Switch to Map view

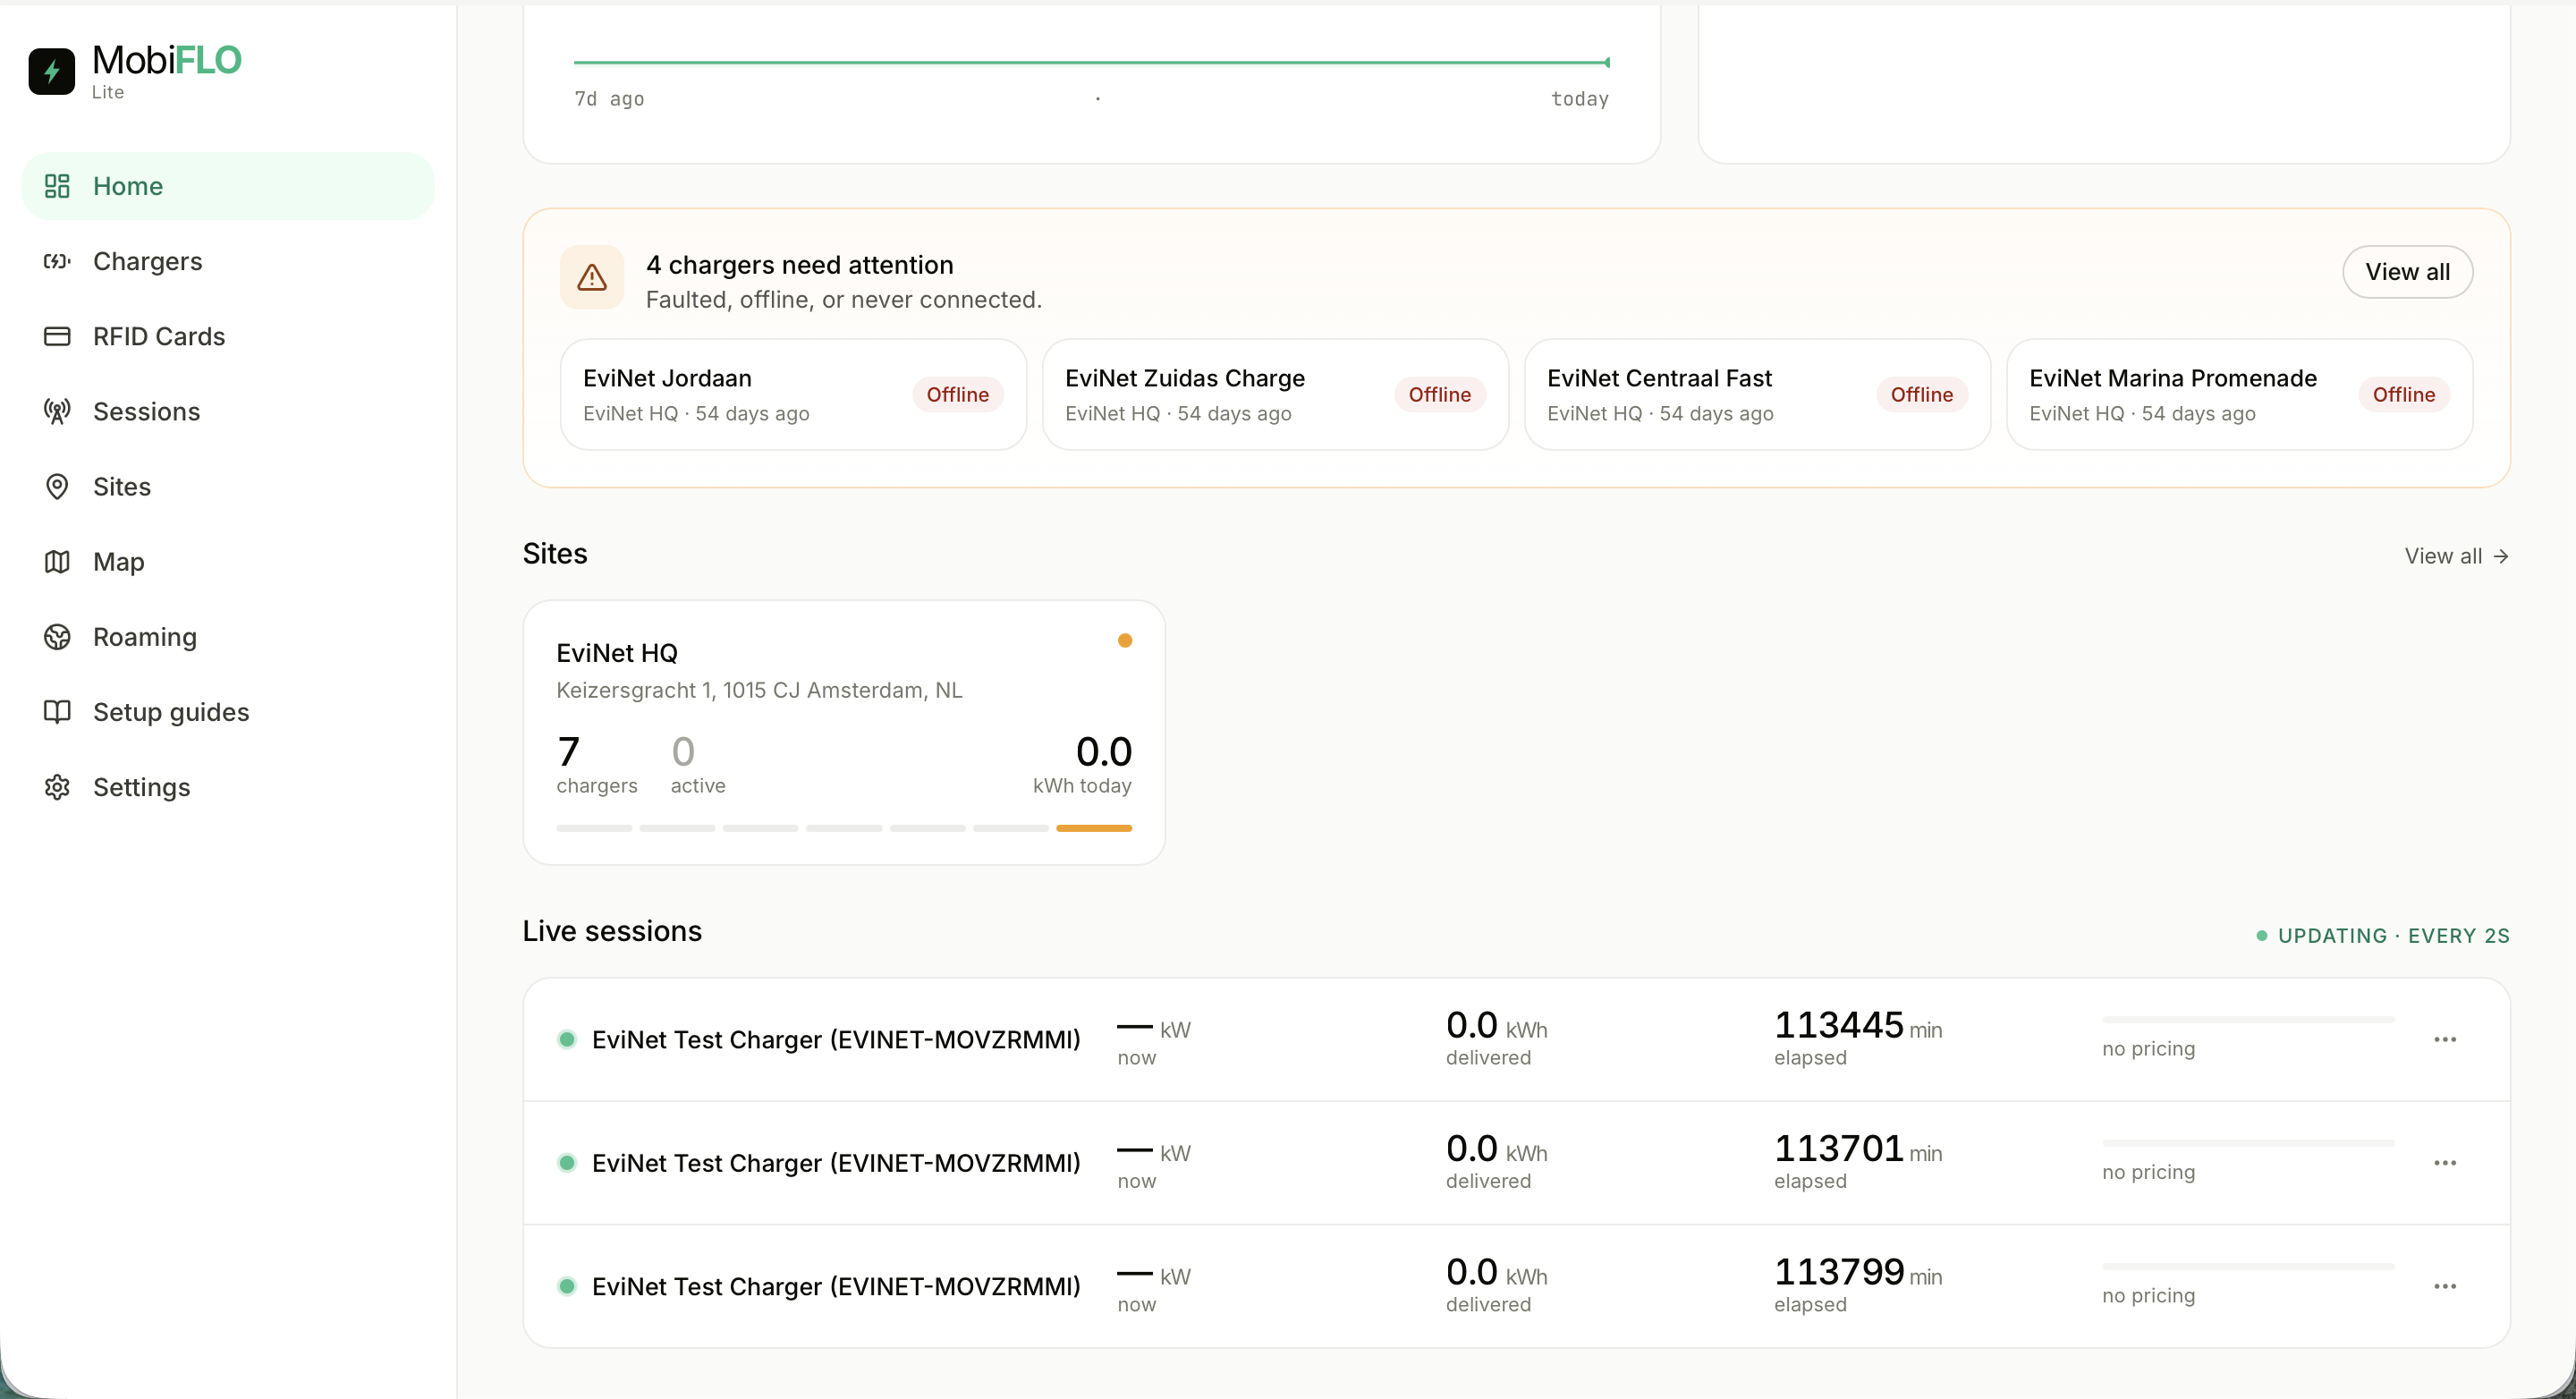pyautogui.click(x=228, y=561)
